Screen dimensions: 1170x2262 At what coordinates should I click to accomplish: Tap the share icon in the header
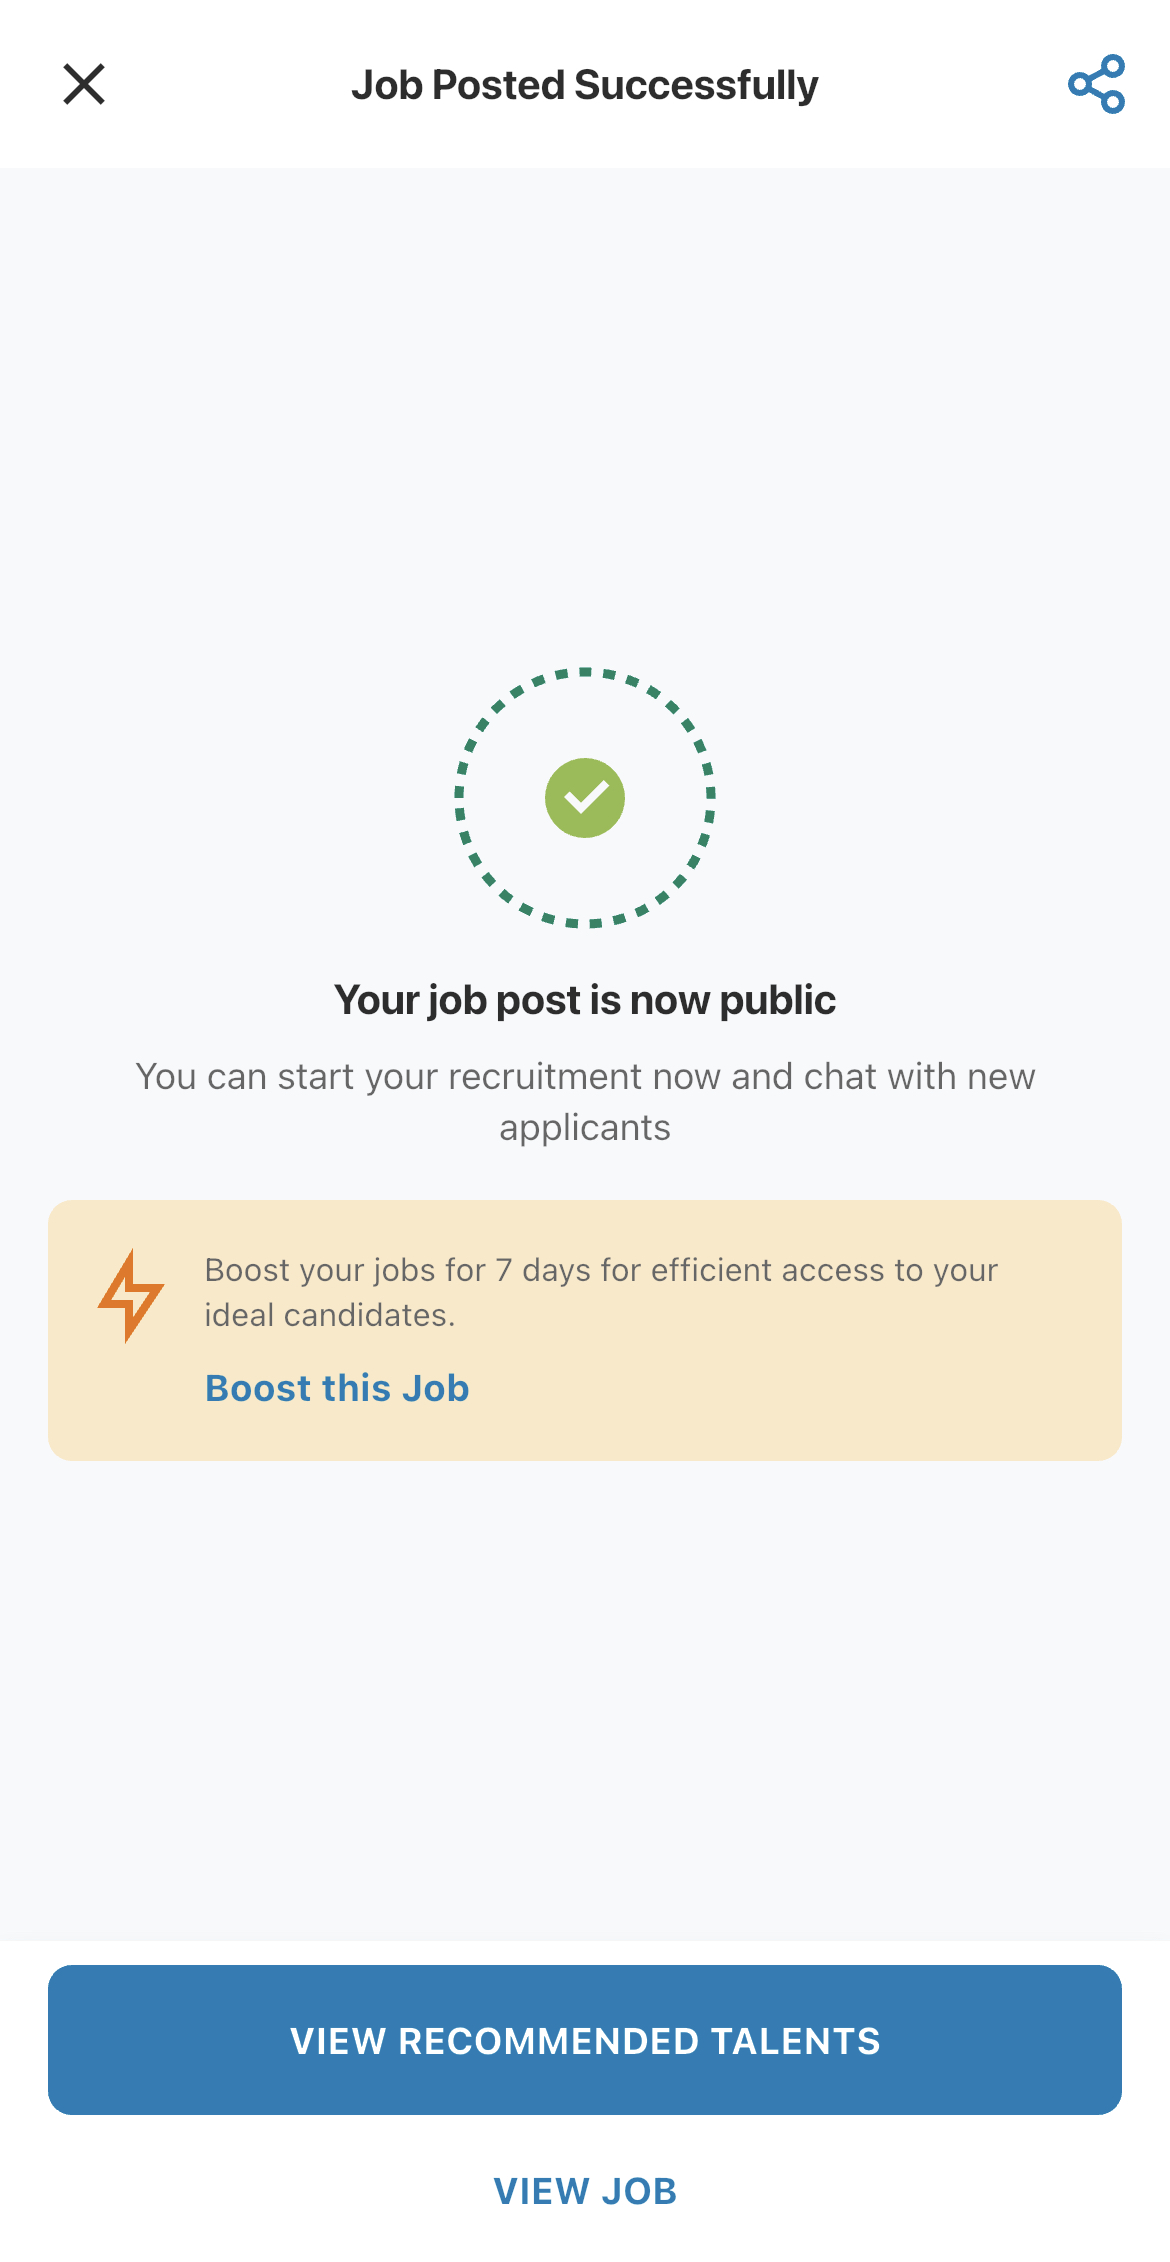[x=1096, y=84]
